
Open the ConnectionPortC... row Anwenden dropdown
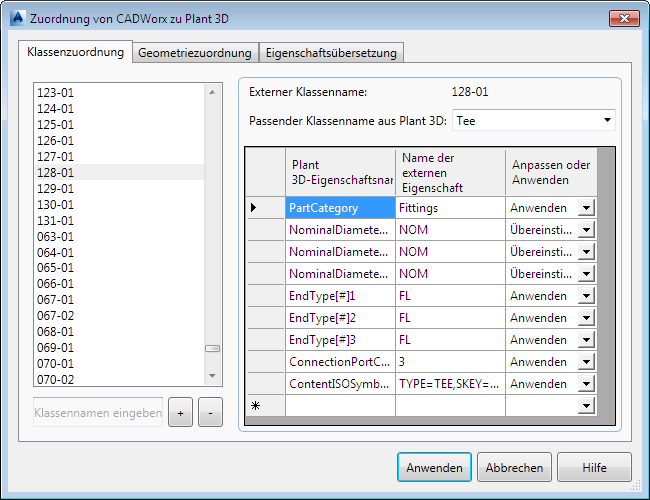pos(586,362)
